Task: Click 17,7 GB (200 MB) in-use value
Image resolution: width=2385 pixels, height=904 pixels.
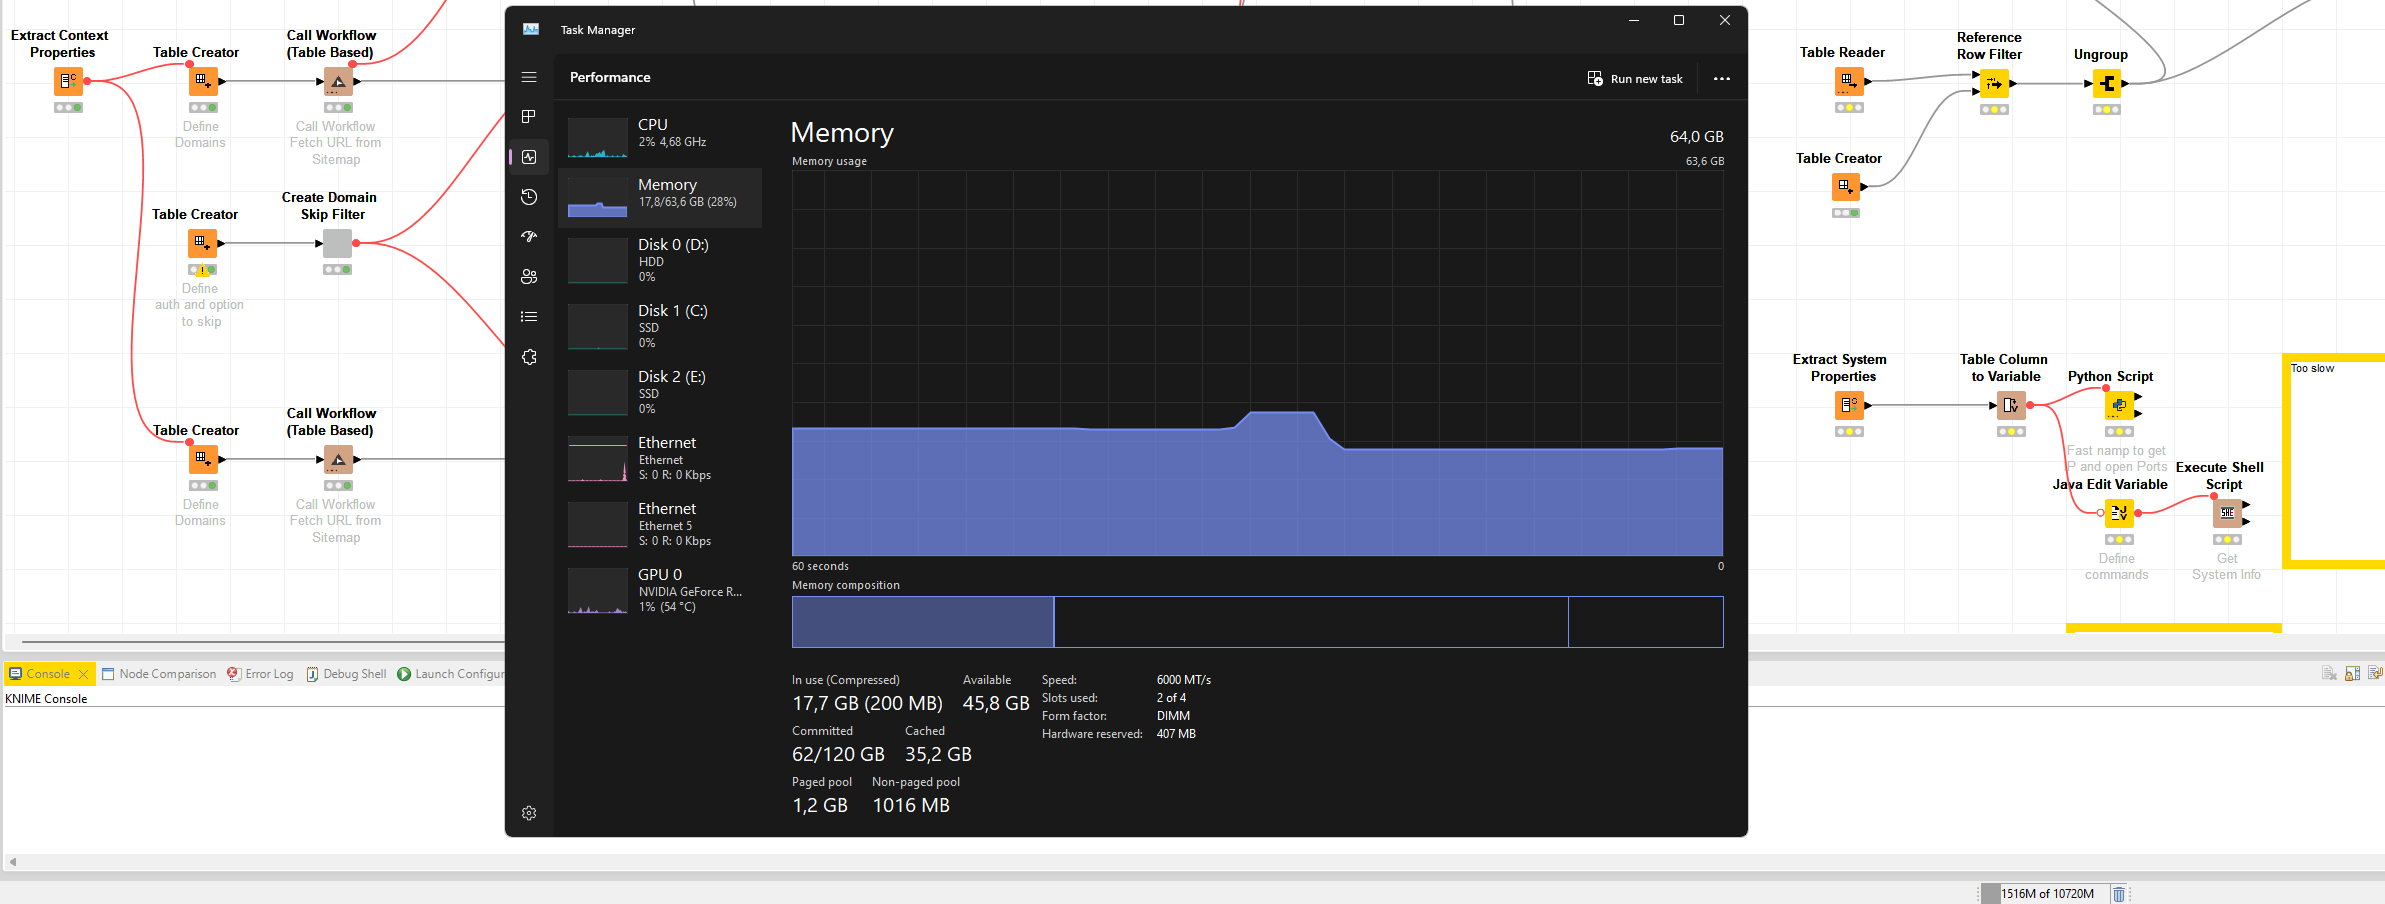Action: tap(867, 704)
